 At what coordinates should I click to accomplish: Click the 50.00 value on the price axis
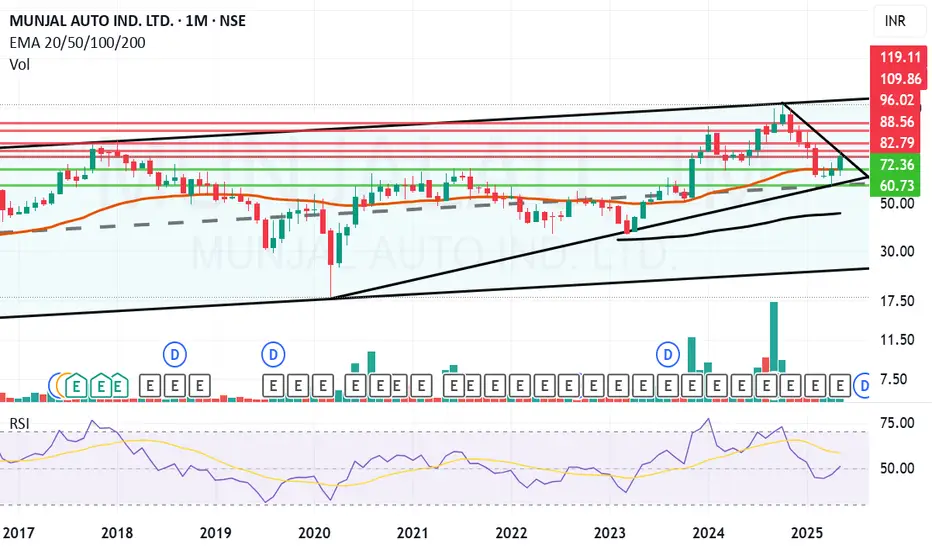click(897, 203)
